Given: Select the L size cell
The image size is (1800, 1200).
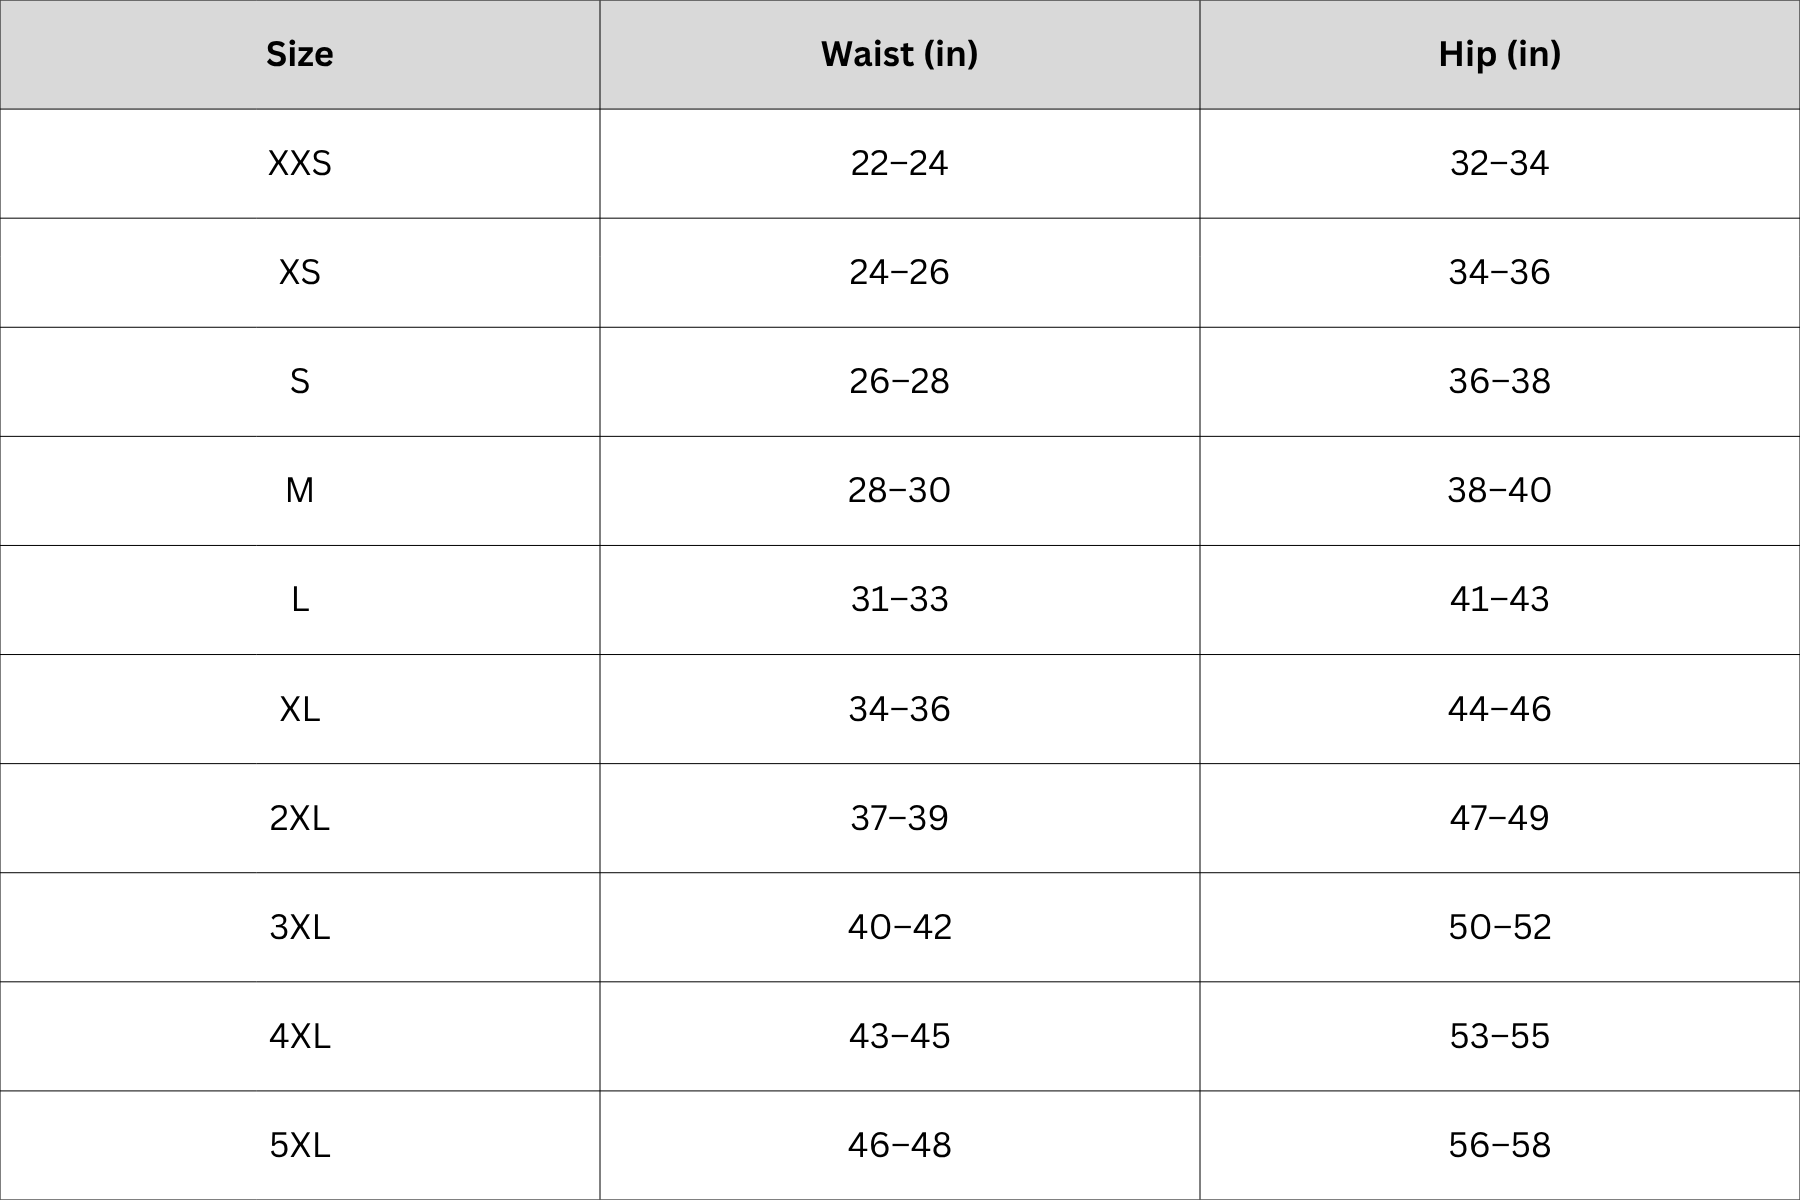Looking at the screenshot, I should click(x=300, y=599).
